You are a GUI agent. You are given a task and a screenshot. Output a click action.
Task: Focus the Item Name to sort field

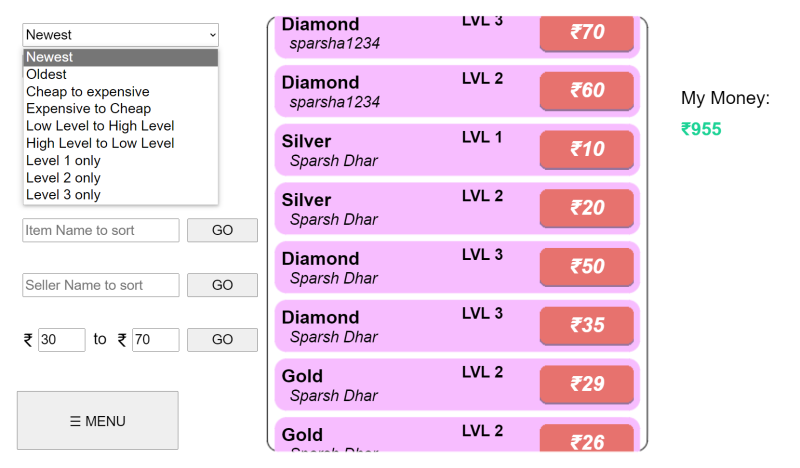point(101,230)
